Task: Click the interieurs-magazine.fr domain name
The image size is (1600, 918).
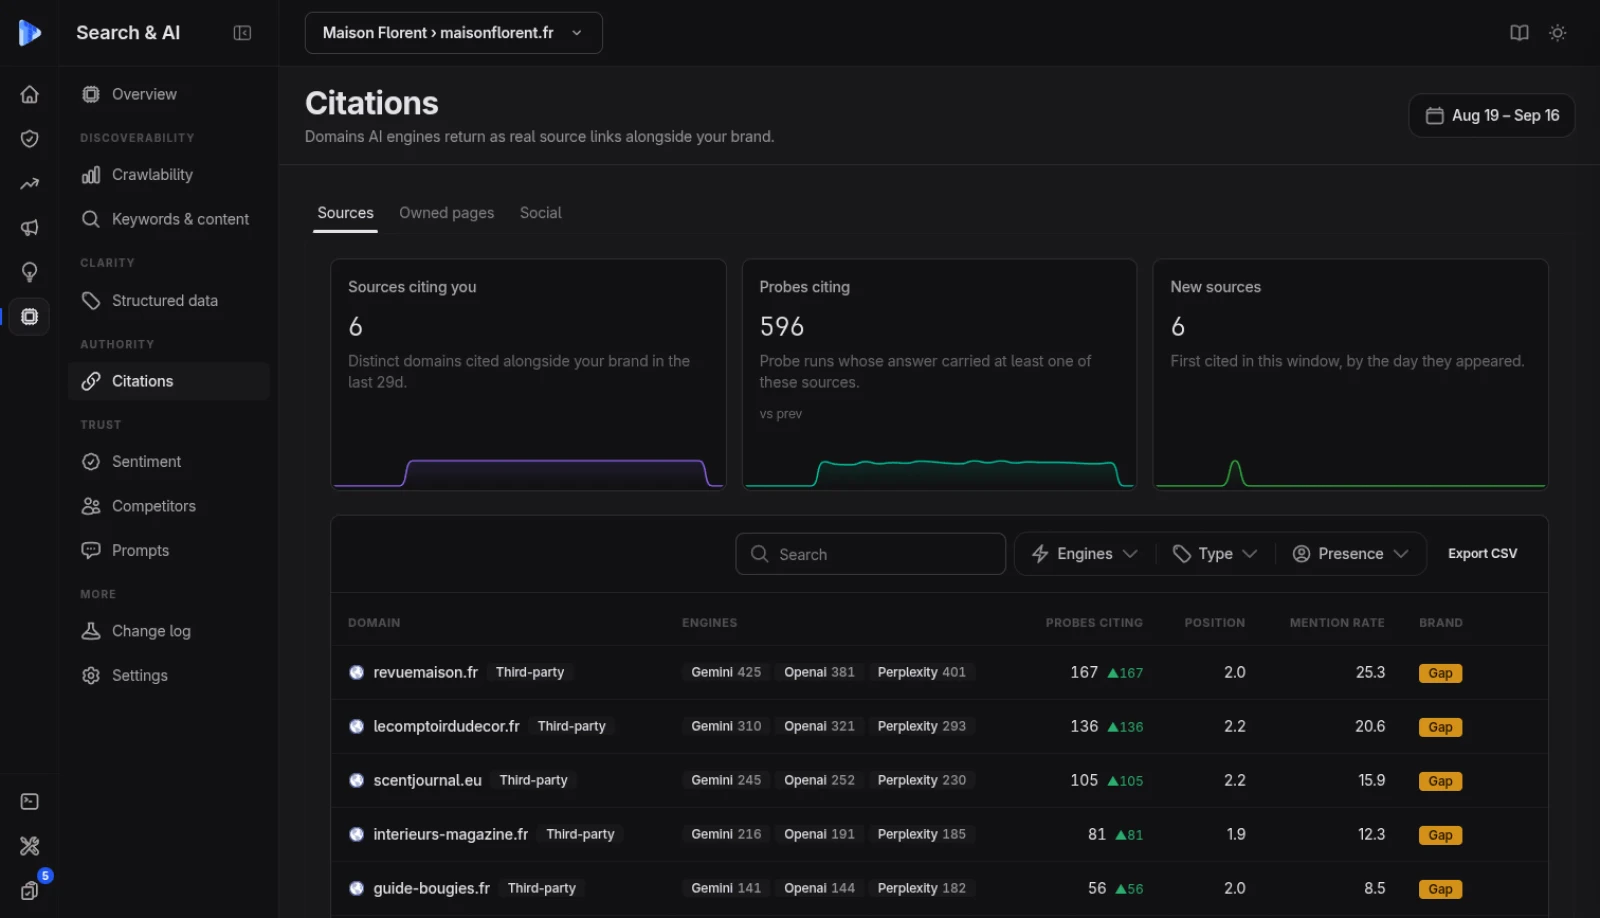Action: tap(450, 835)
